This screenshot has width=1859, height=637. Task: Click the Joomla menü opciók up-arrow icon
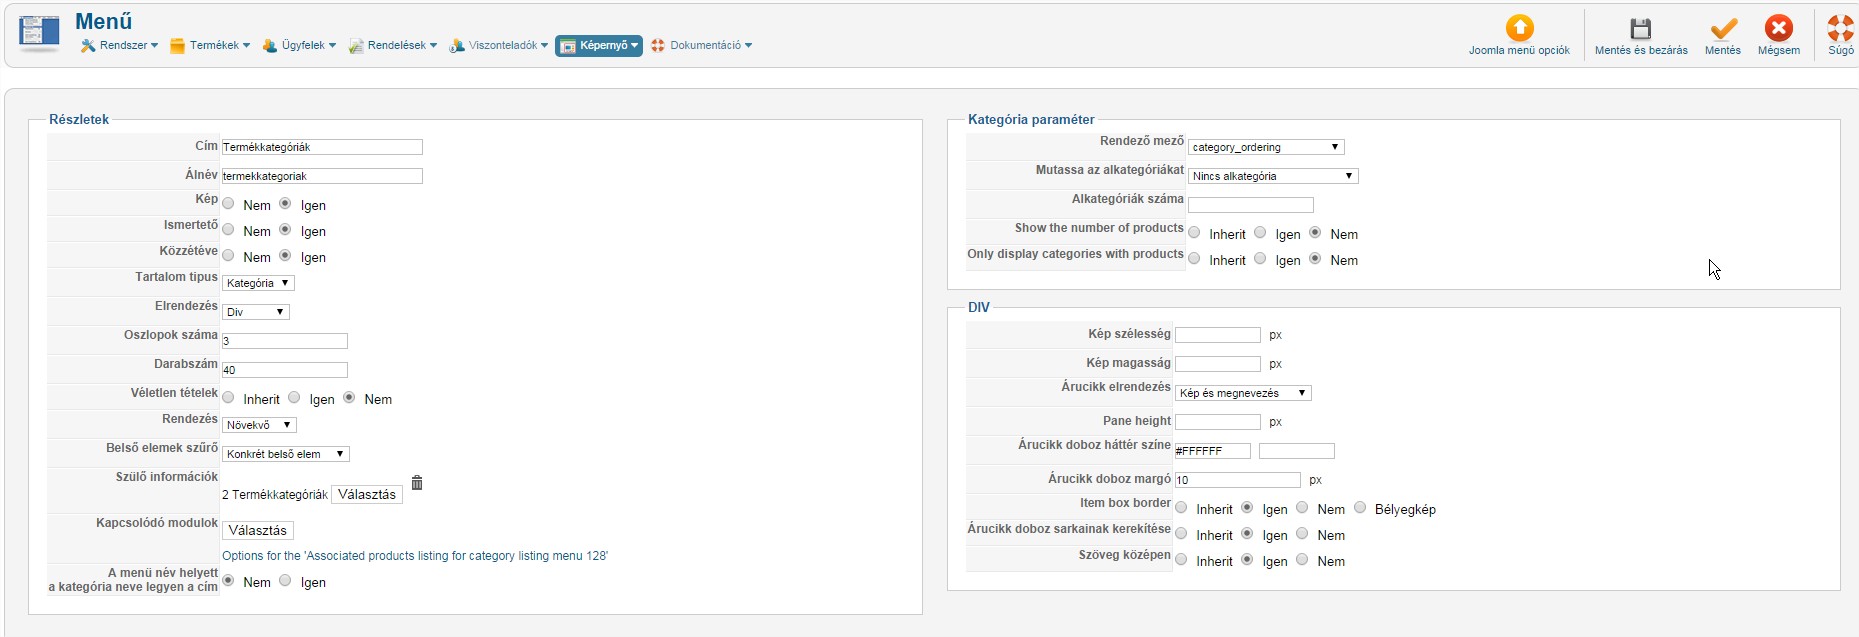pyautogui.click(x=1519, y=28)
